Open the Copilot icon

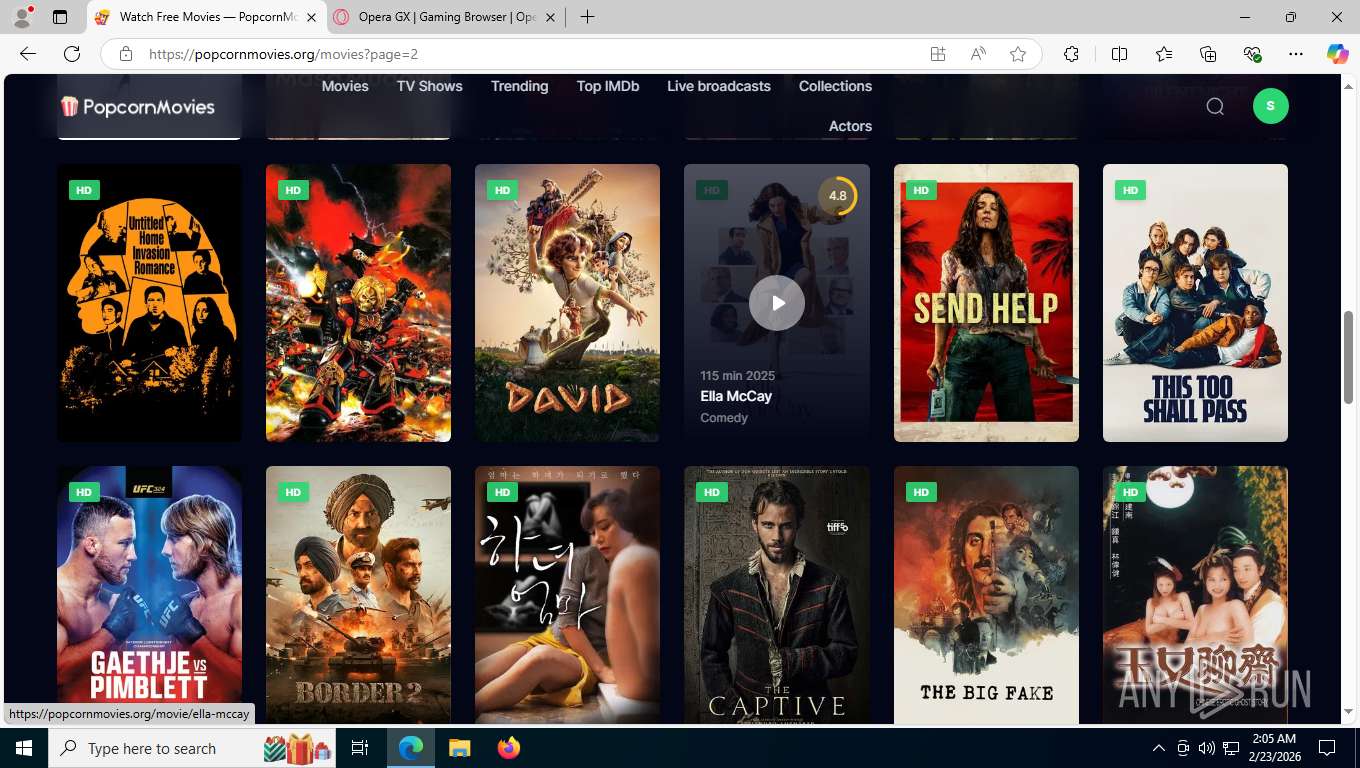point(1337,54)
